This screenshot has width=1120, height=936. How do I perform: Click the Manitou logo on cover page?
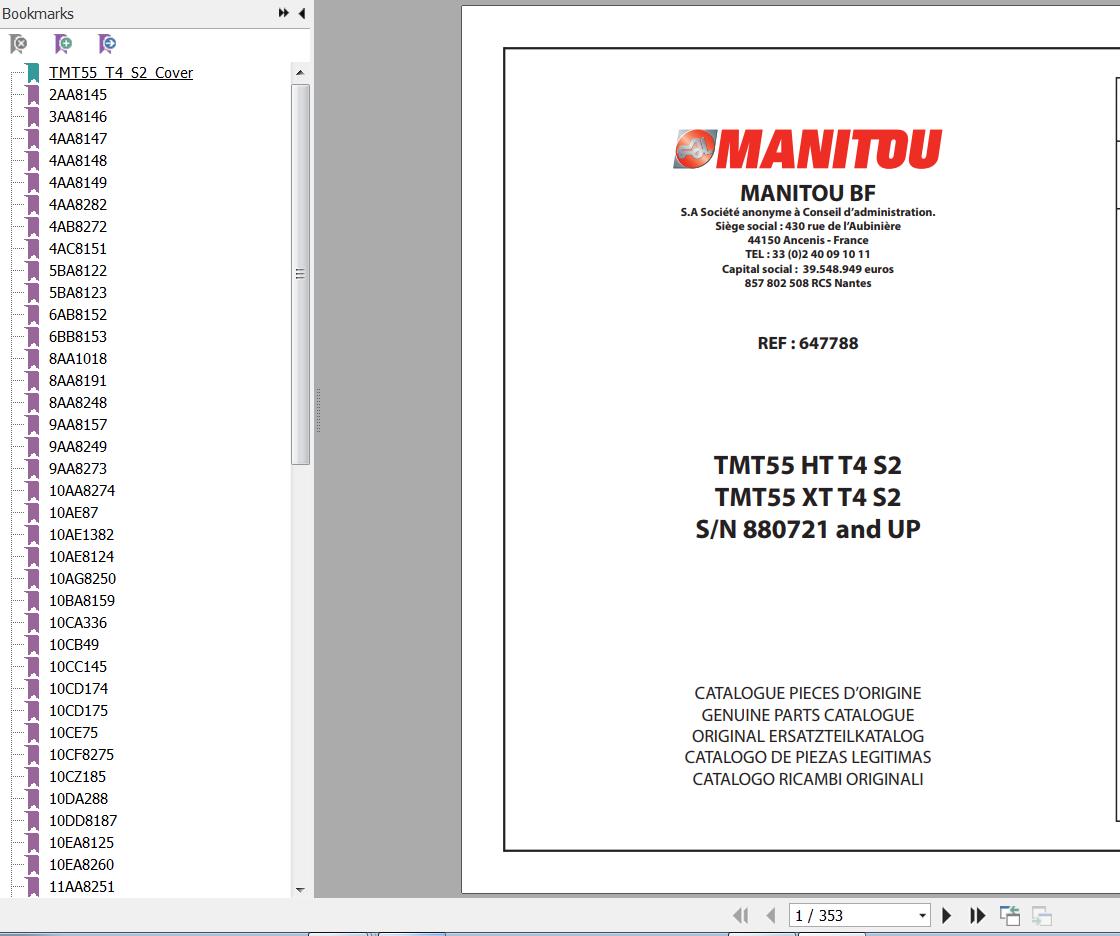tap(808, 149)
